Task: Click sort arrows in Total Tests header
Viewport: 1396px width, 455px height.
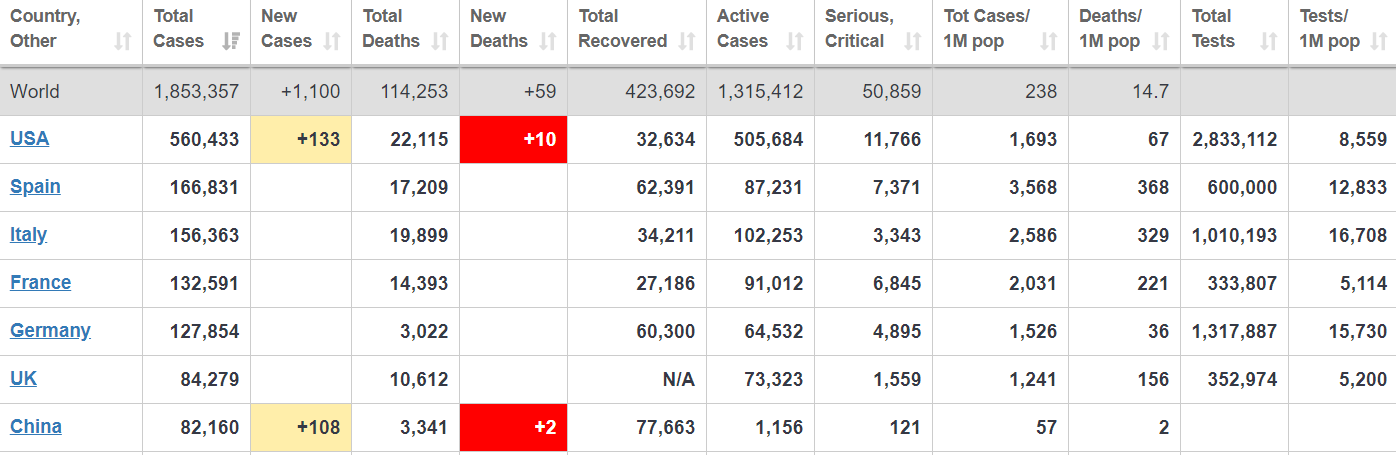Action: tap(1268, 41)
